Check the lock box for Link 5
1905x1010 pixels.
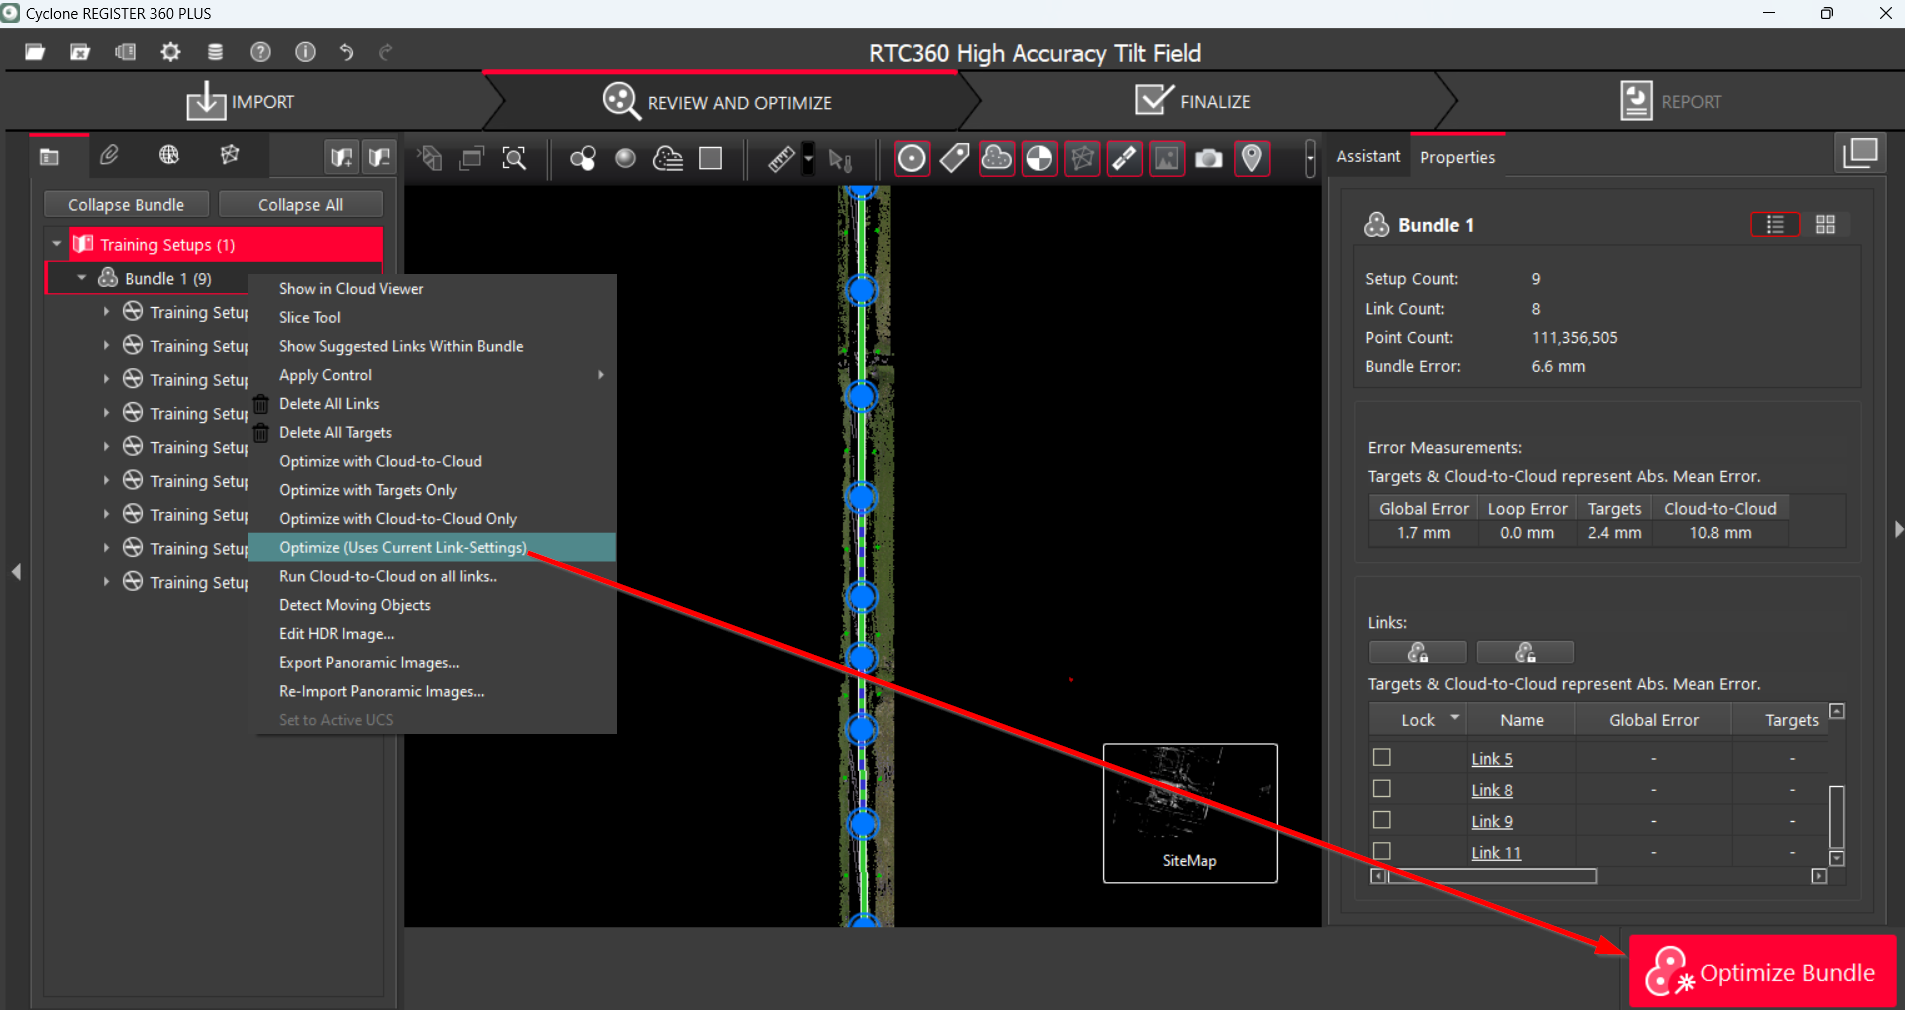[x=1382, y=758]
